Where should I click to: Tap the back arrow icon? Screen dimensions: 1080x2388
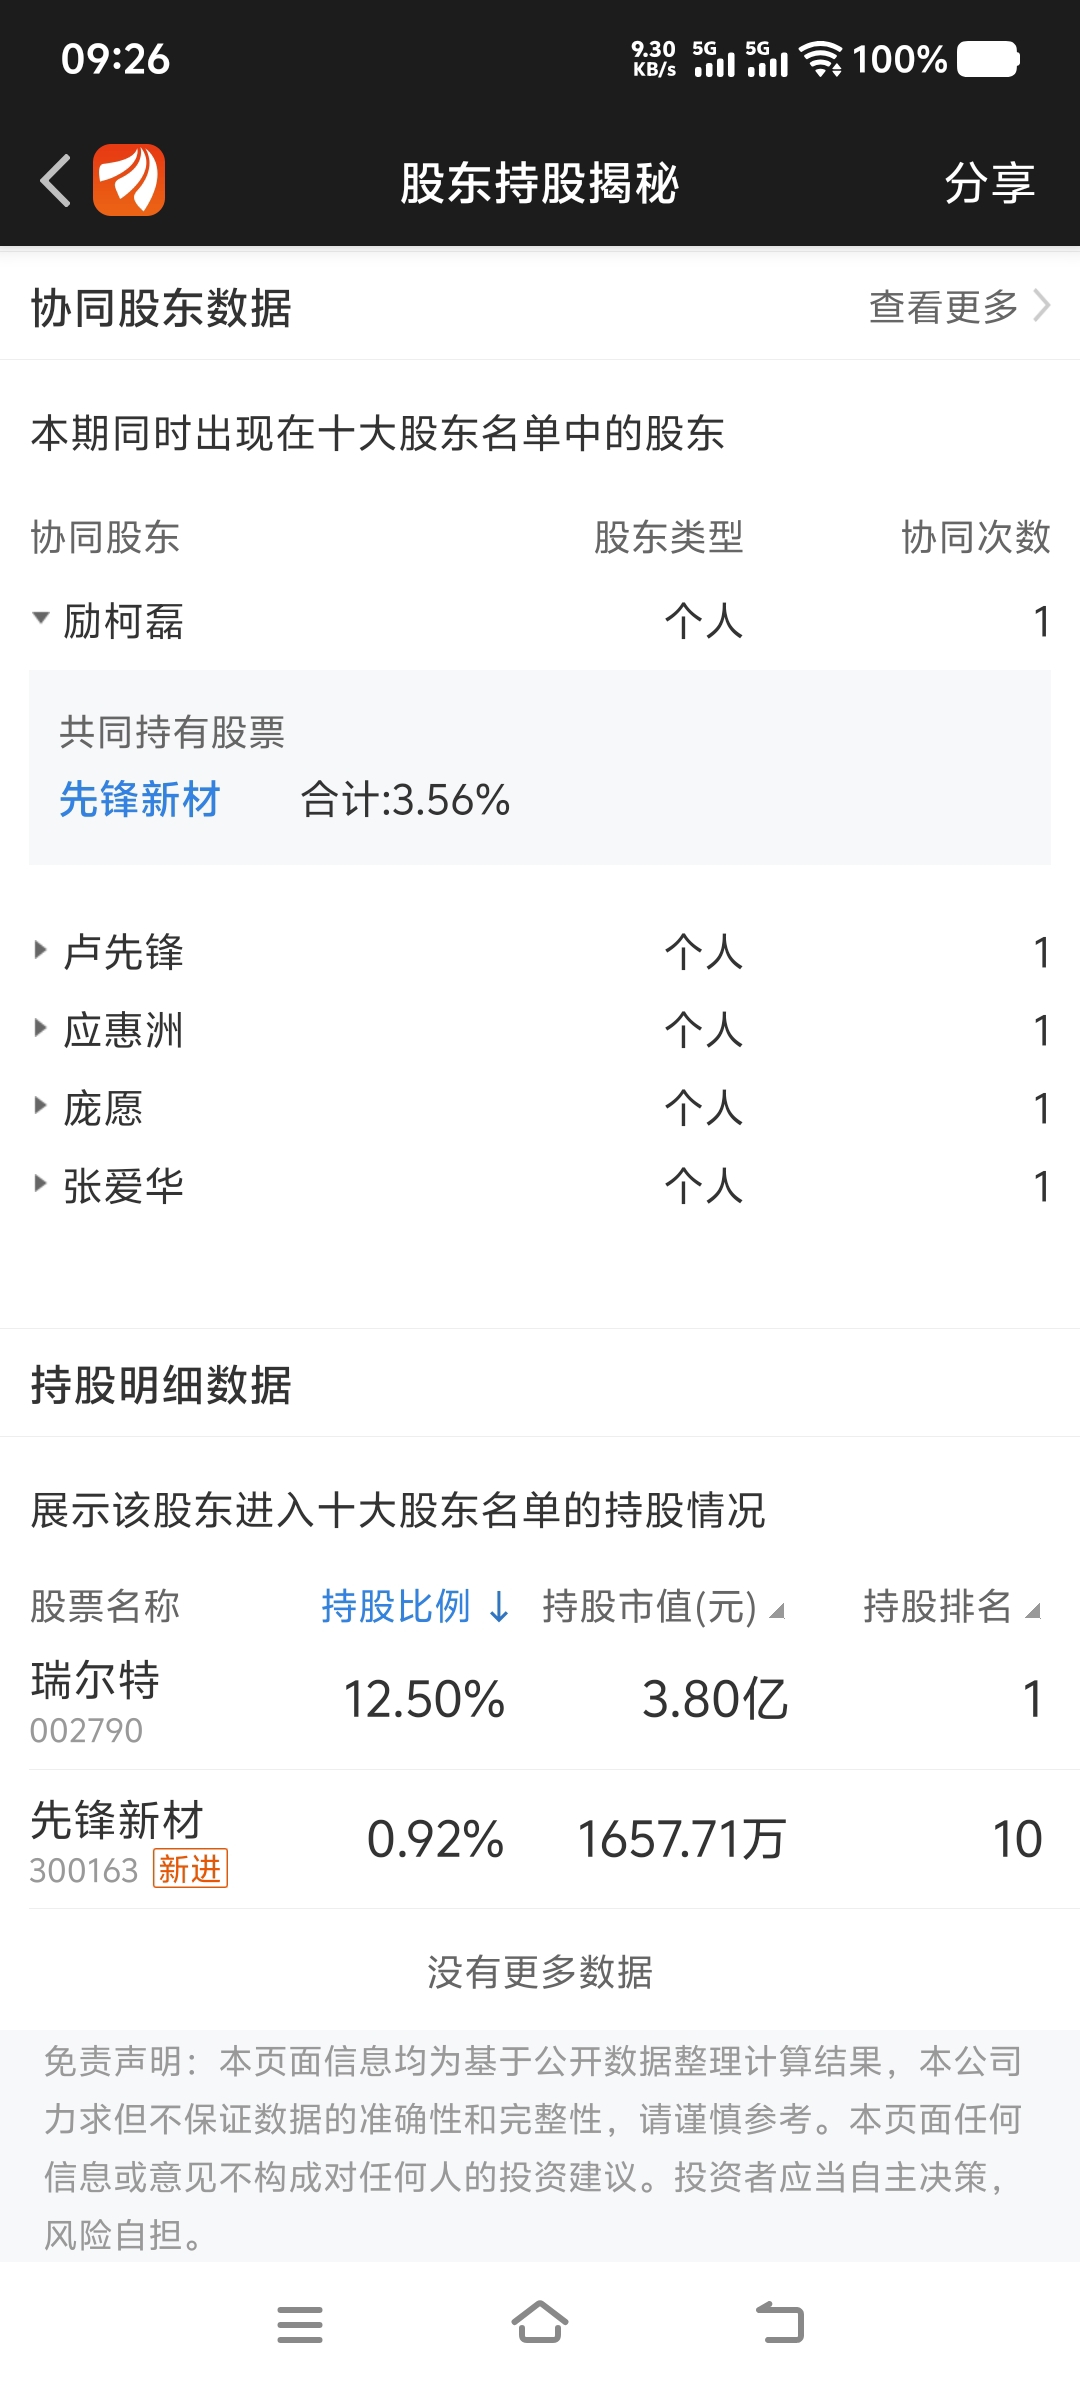[x=55, y=181]
